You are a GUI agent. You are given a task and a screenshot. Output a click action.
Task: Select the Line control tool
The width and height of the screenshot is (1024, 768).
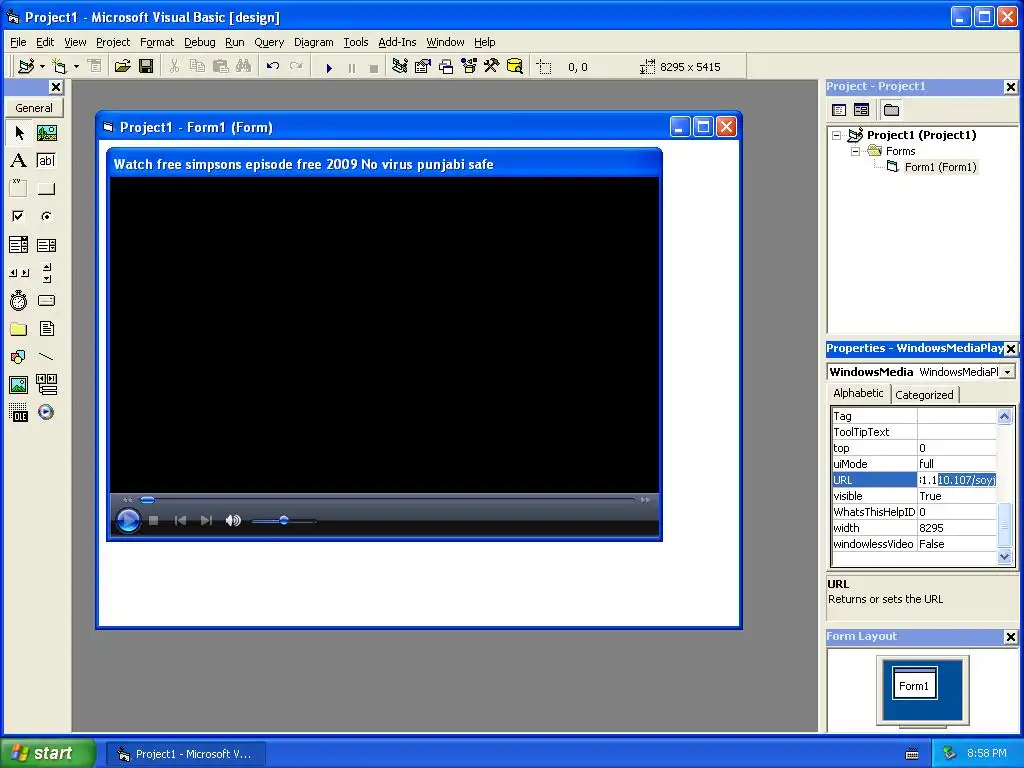pos(46,357)
